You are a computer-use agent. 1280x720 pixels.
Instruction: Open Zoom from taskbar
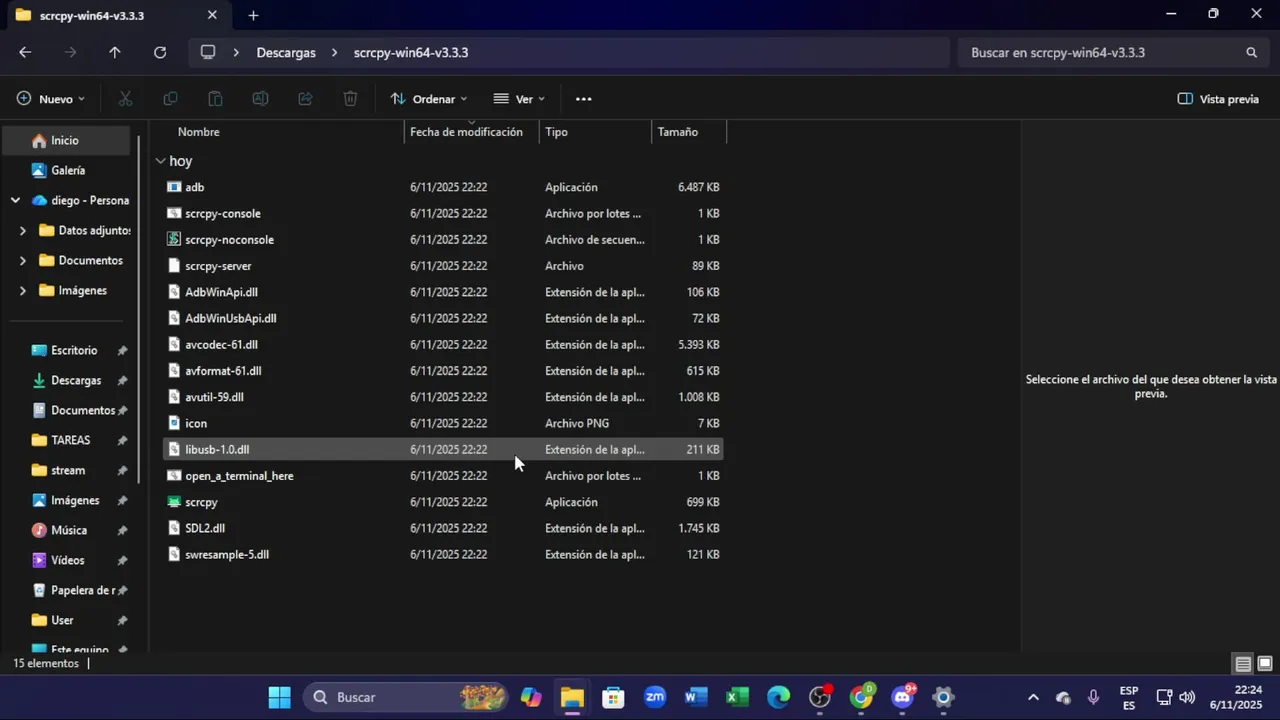[655, 697]
